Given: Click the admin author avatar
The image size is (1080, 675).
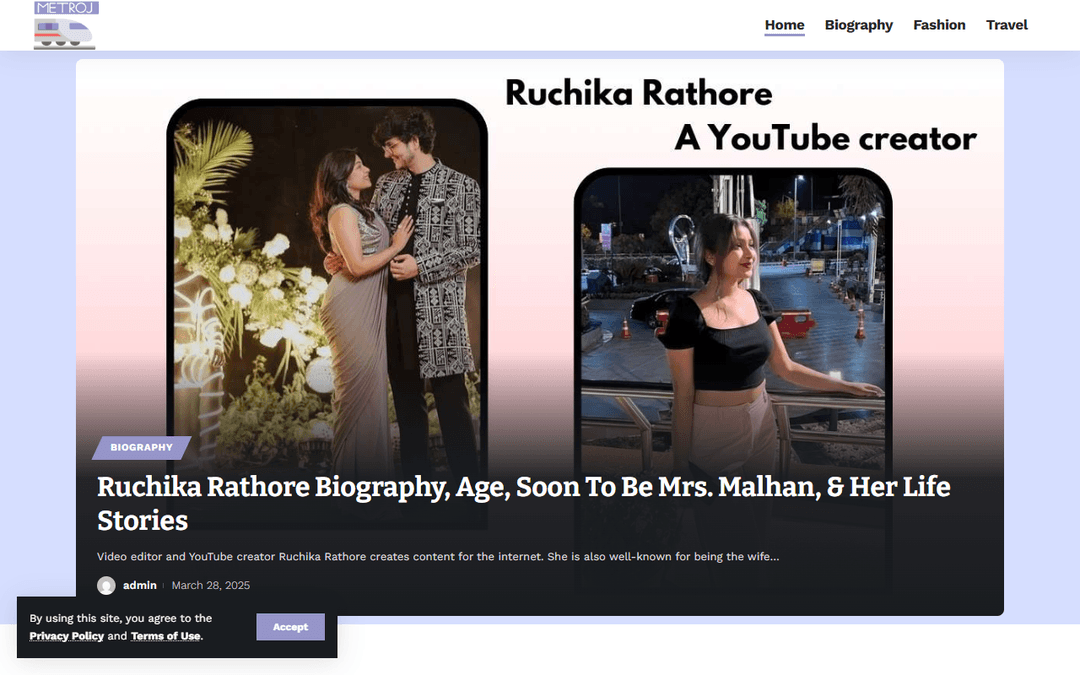Looking at the screenshot, I should point(106,585).
